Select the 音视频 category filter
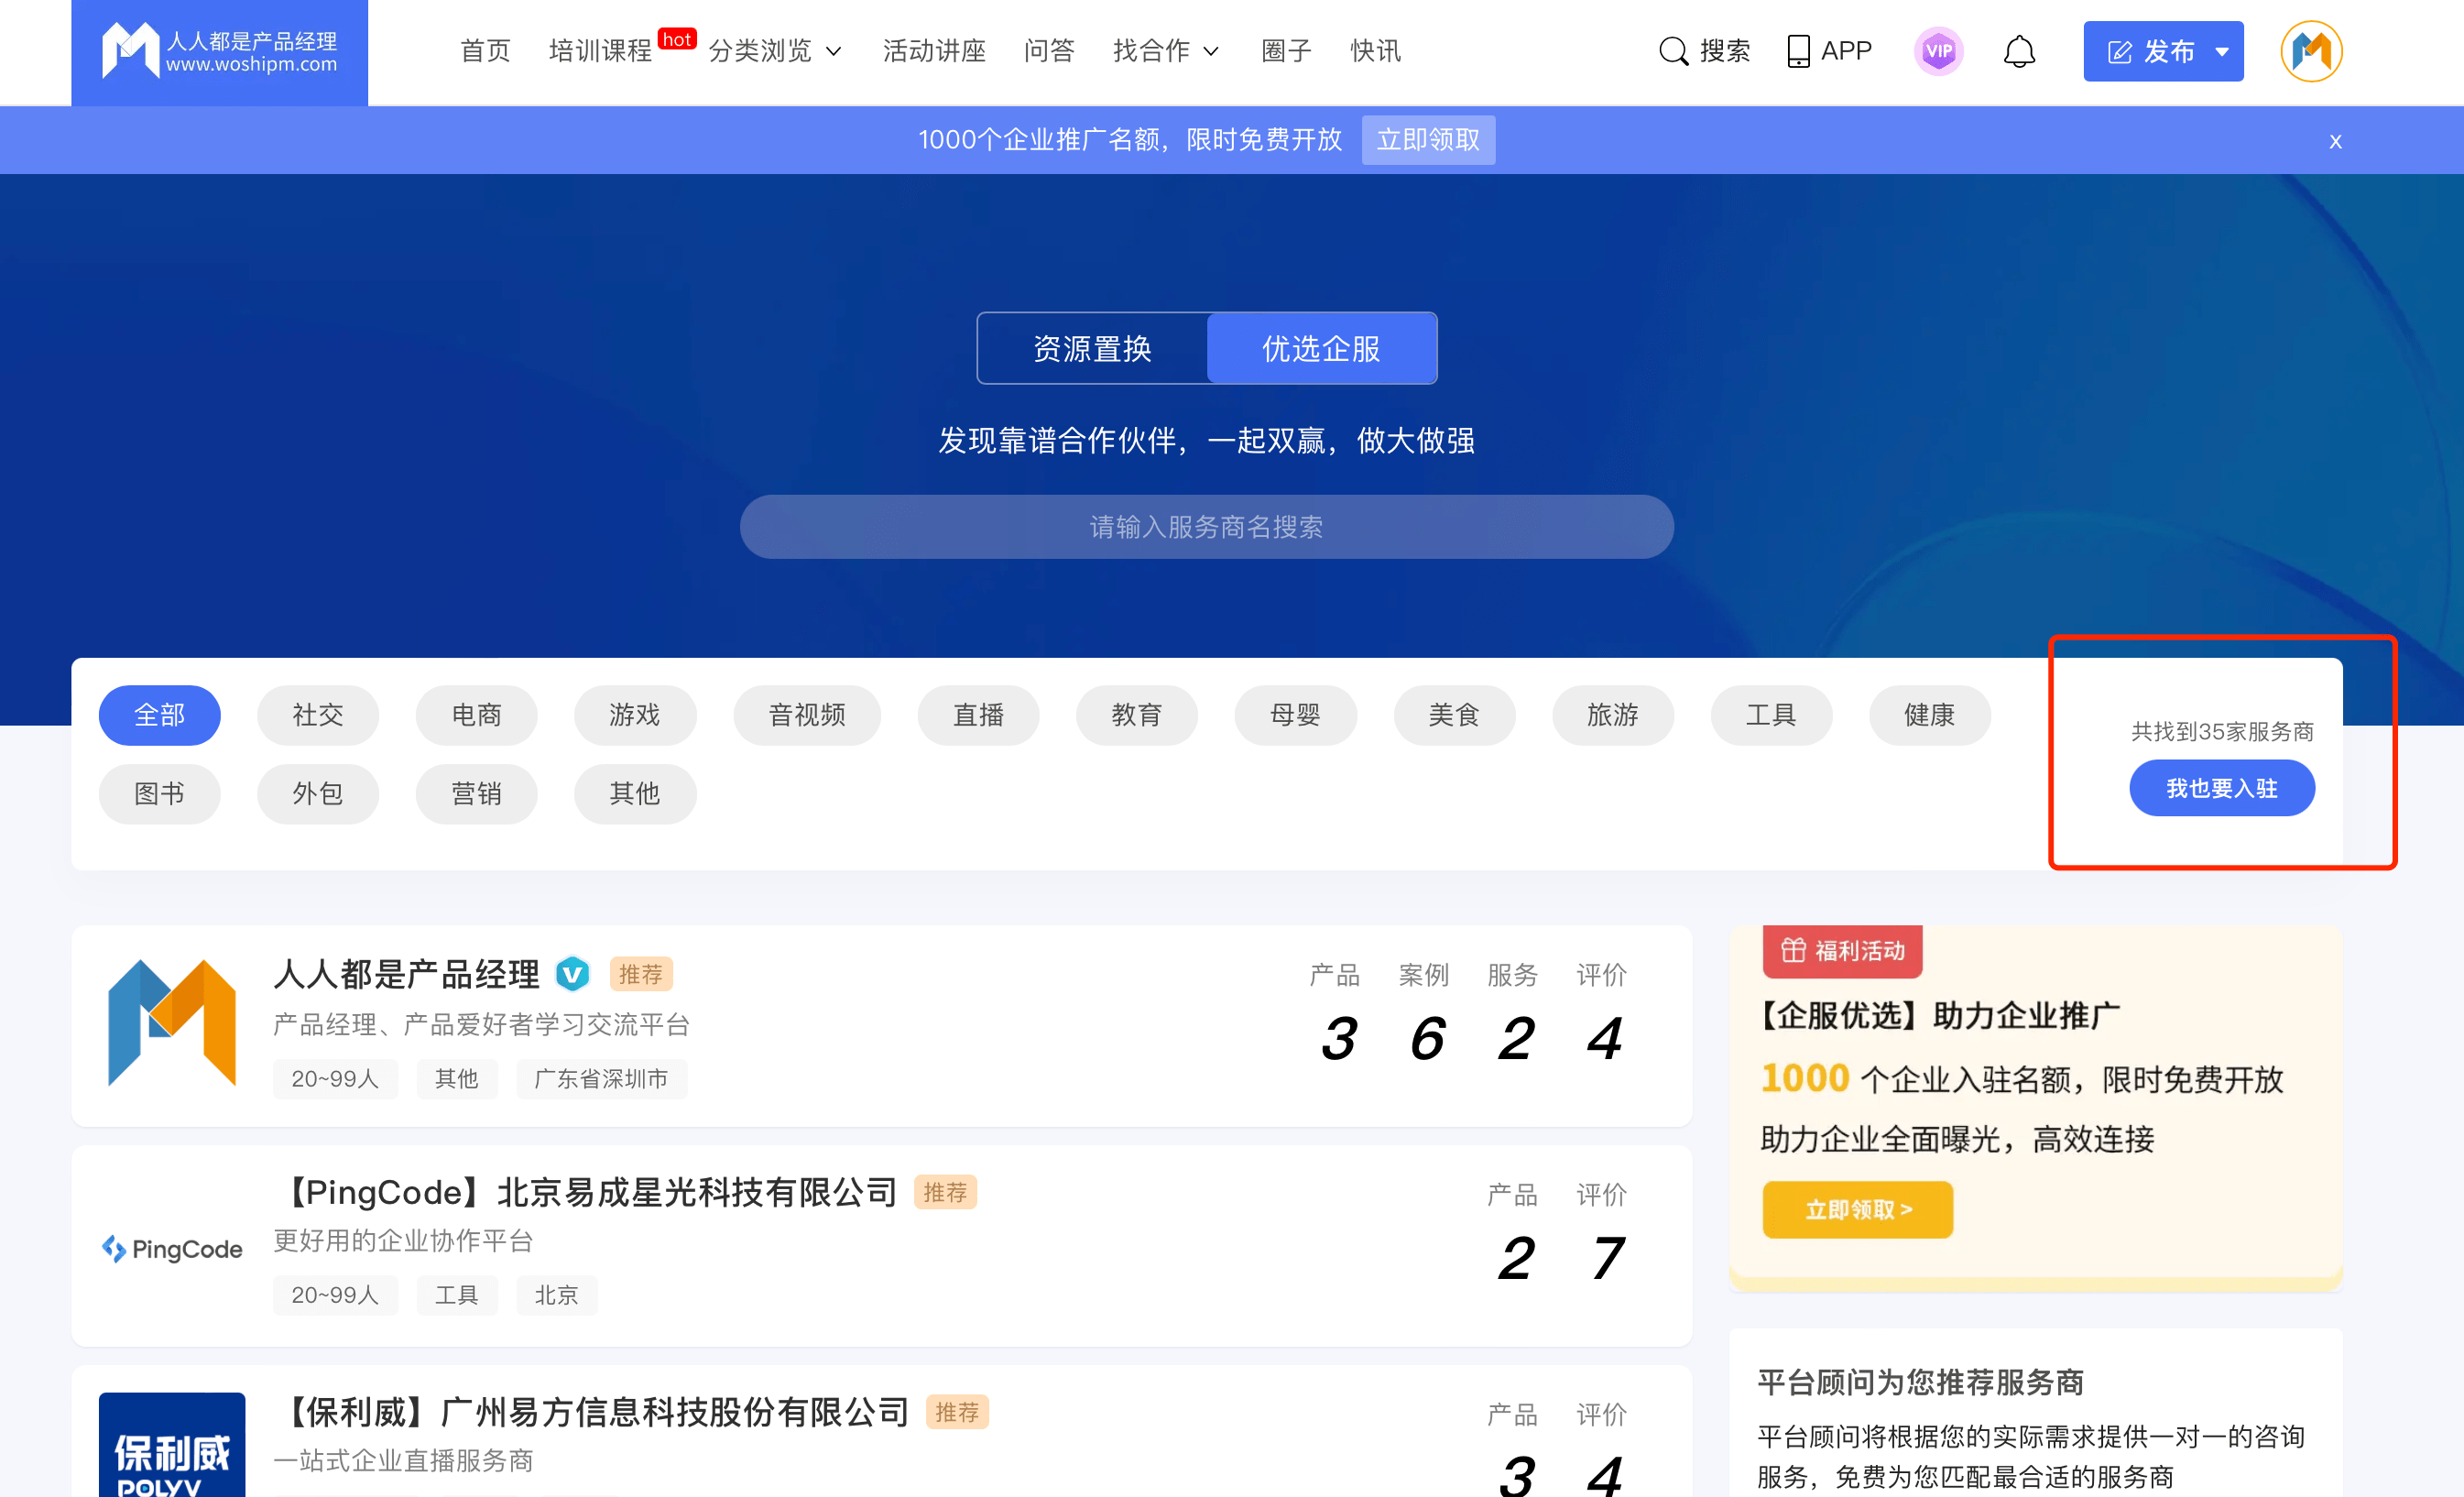This screenshot has height=1497, width=2464. (x=807, y=715)
